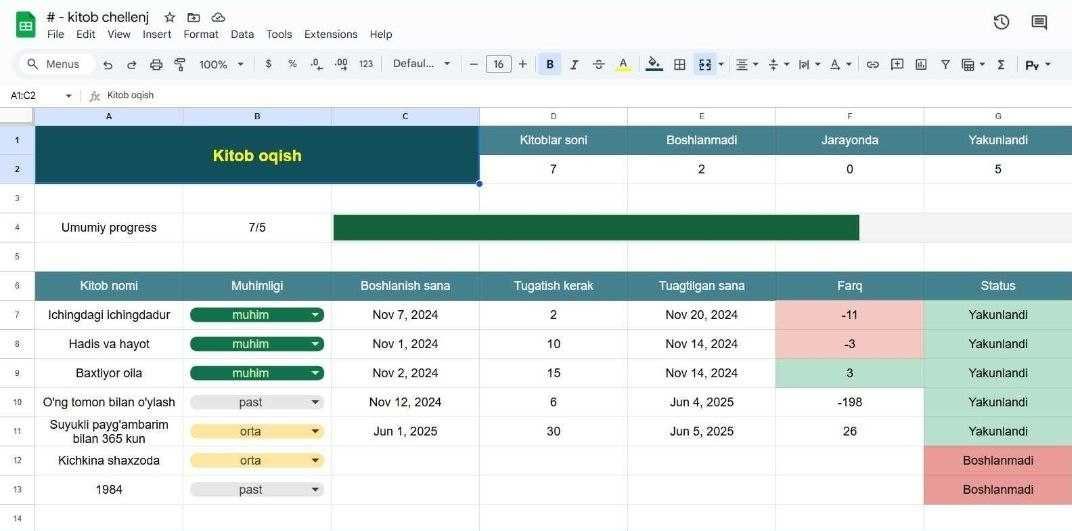
Task: Open the Insert menu
Action: coord(157,34)
